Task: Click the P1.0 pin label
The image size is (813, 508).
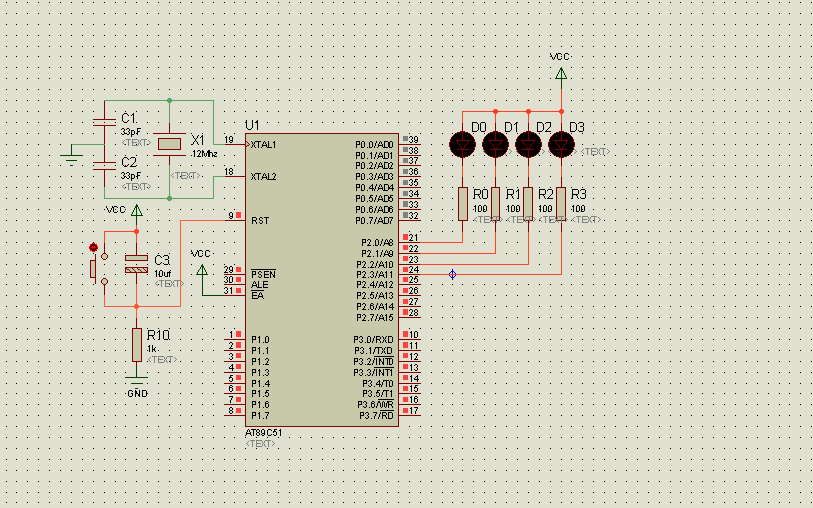Action: point(260,340)
